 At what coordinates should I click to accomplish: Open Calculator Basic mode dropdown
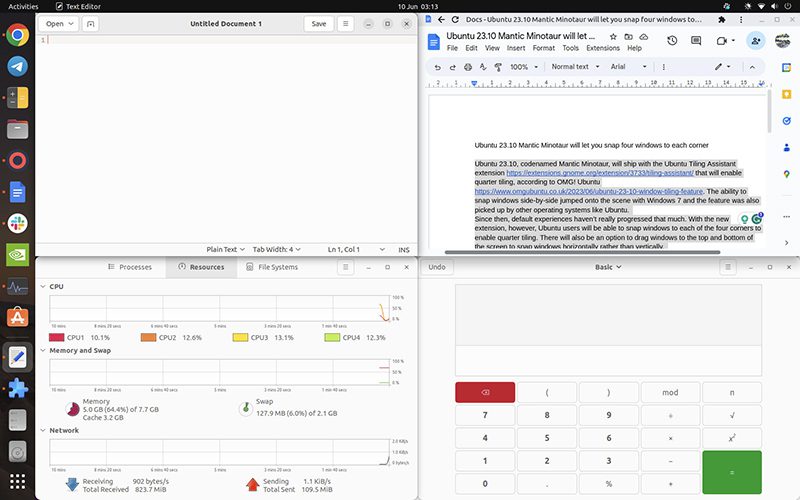(608, 267)
